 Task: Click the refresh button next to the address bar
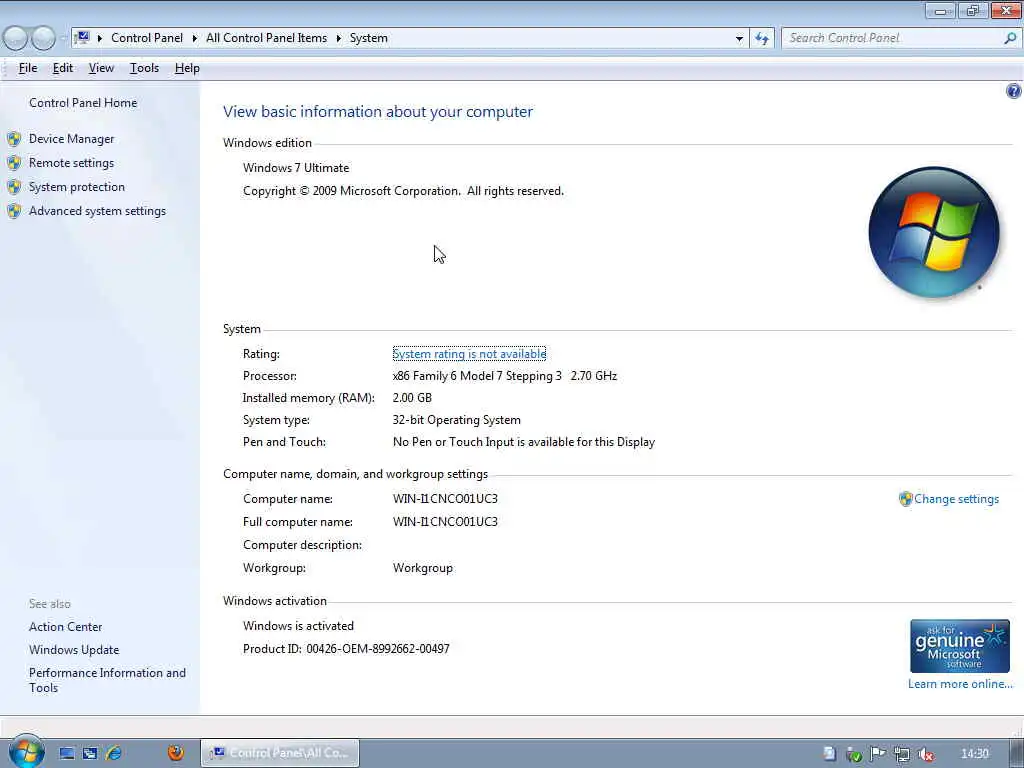761,39
